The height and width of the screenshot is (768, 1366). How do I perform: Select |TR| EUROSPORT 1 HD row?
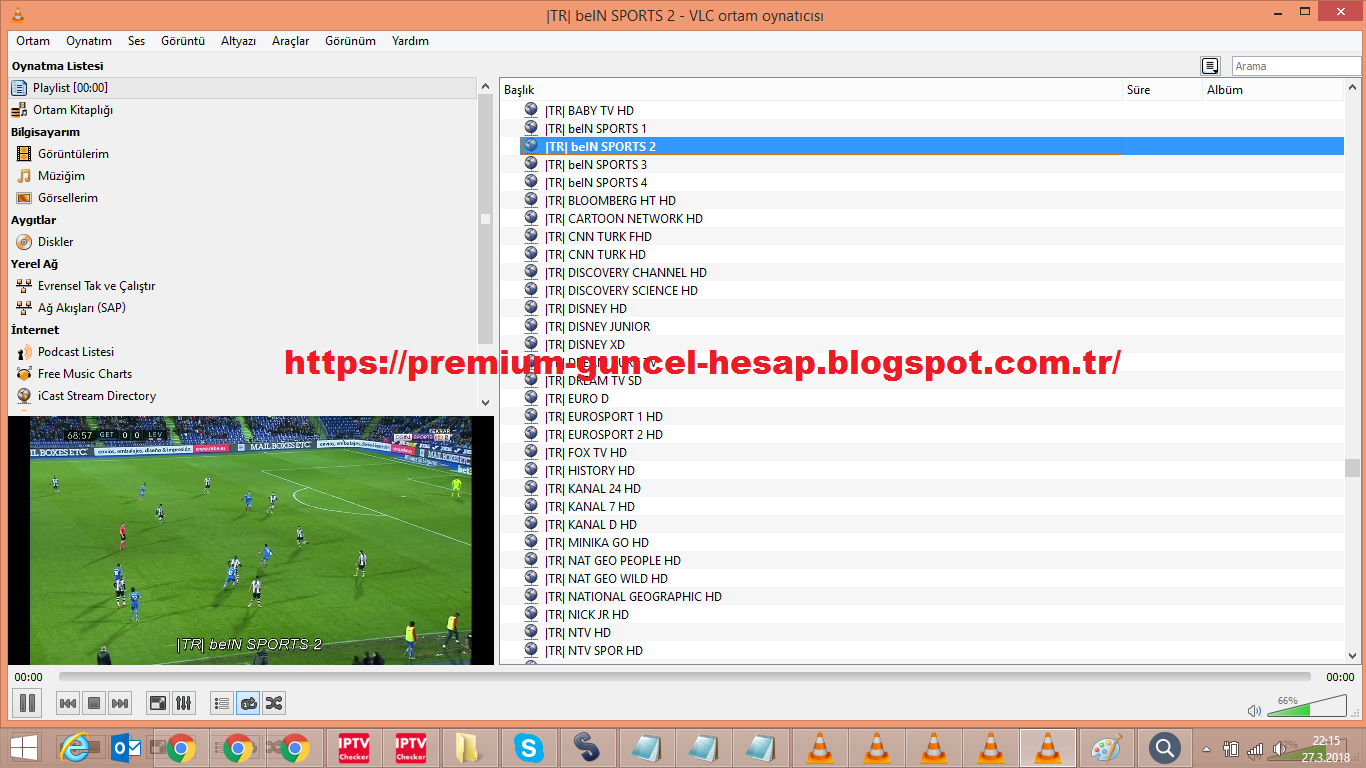tap(922, 416)
